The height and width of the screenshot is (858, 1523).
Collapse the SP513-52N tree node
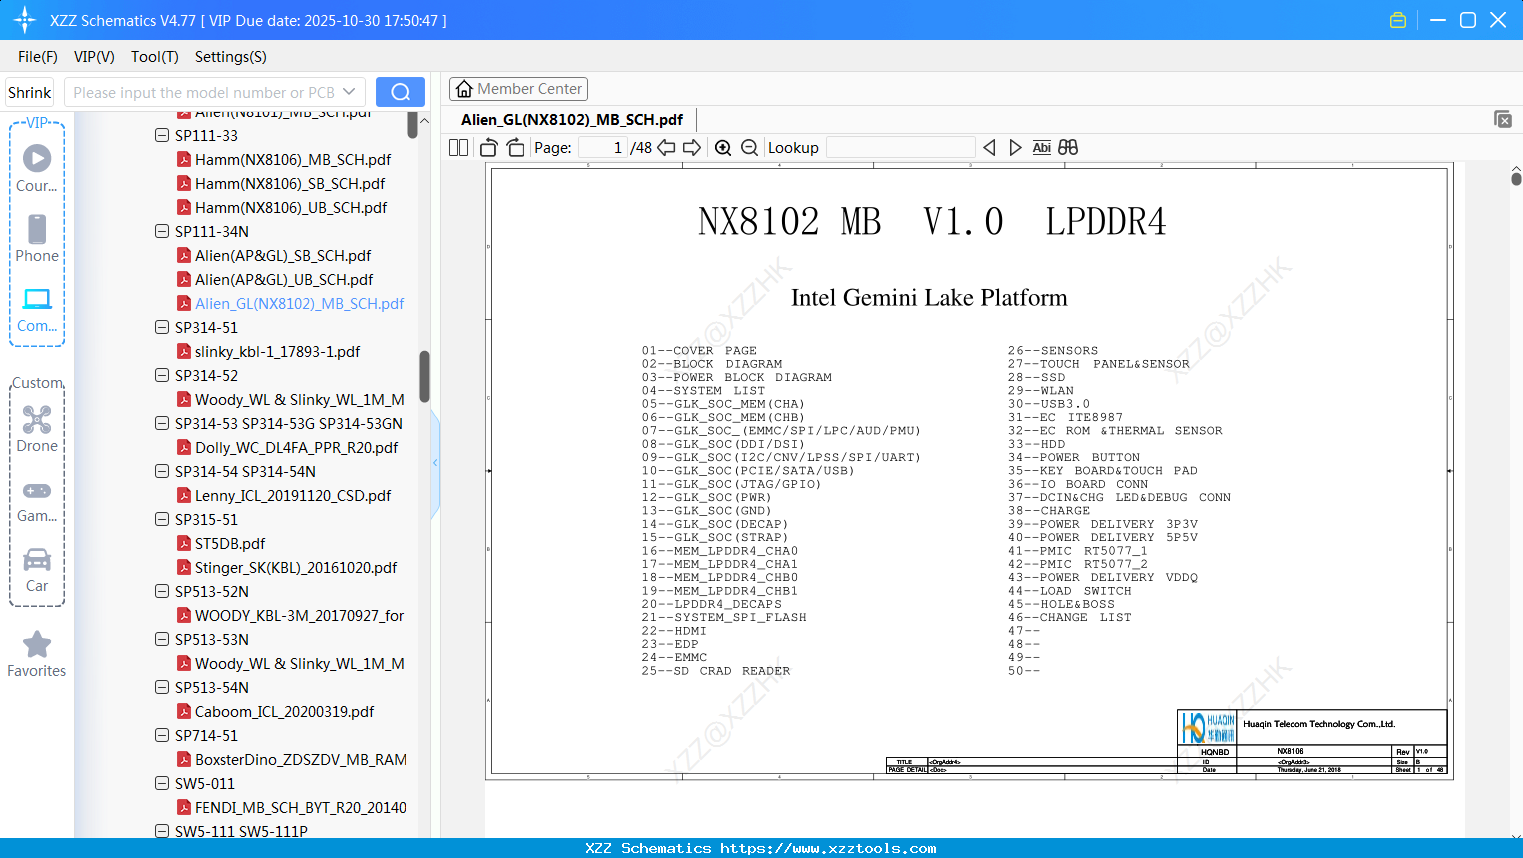[x=162, y=591]
